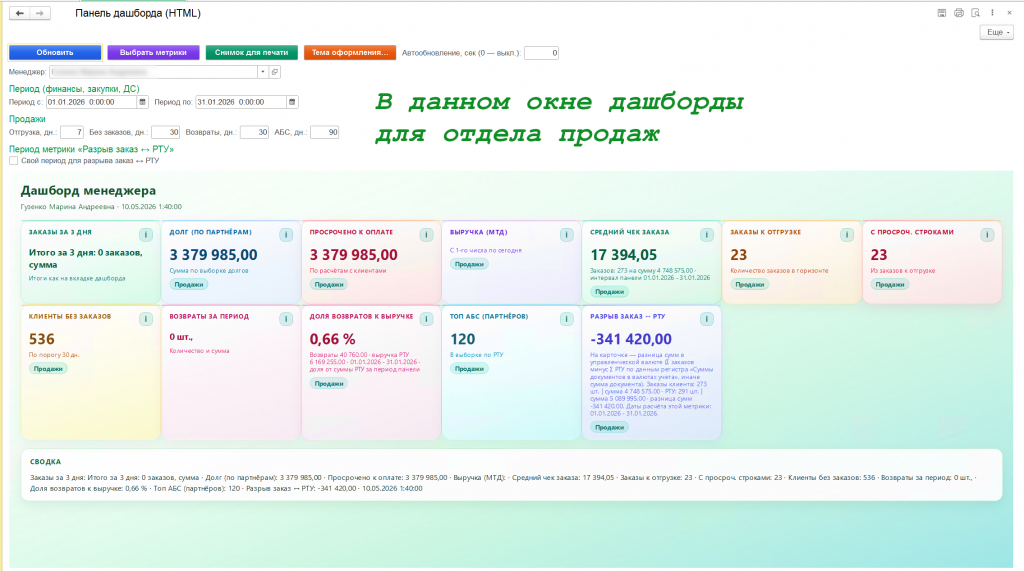Image resolution: width=1024 pixels, height=571 pixels.
Task: Show info for 'С просроч. строками' card
Action: [x=987, y=235]
